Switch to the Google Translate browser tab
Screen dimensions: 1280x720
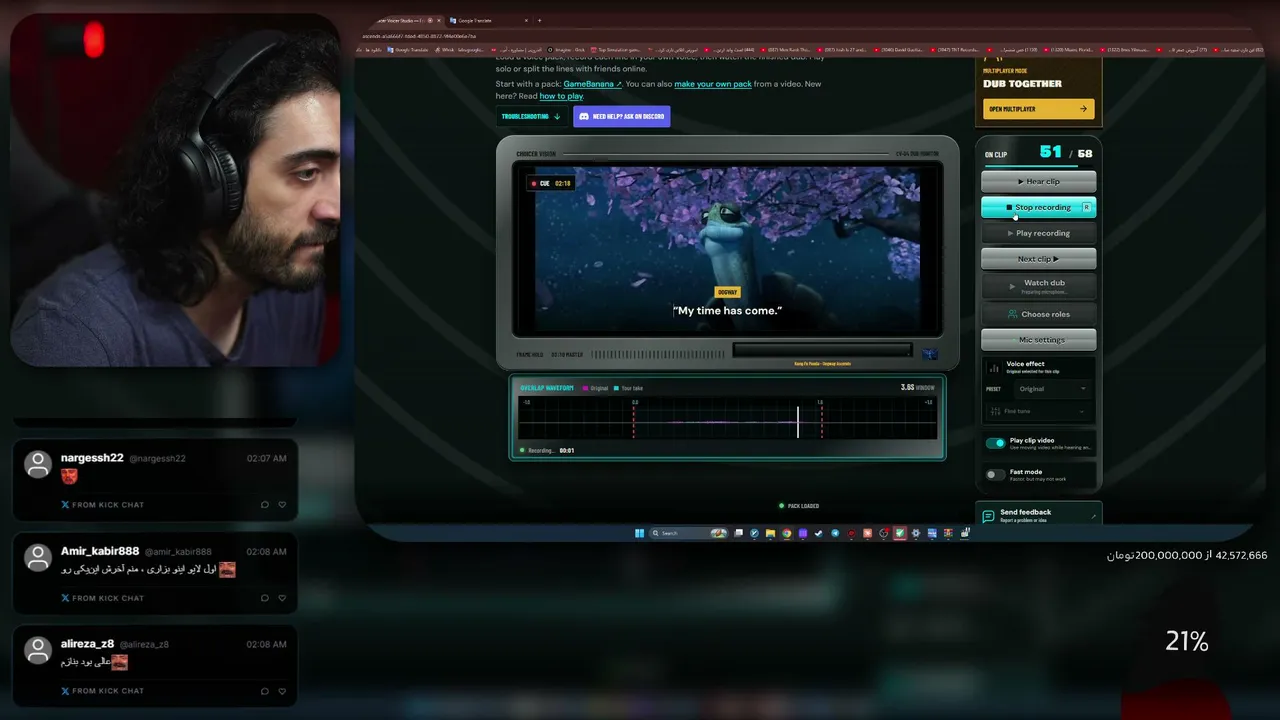point(487,20)
